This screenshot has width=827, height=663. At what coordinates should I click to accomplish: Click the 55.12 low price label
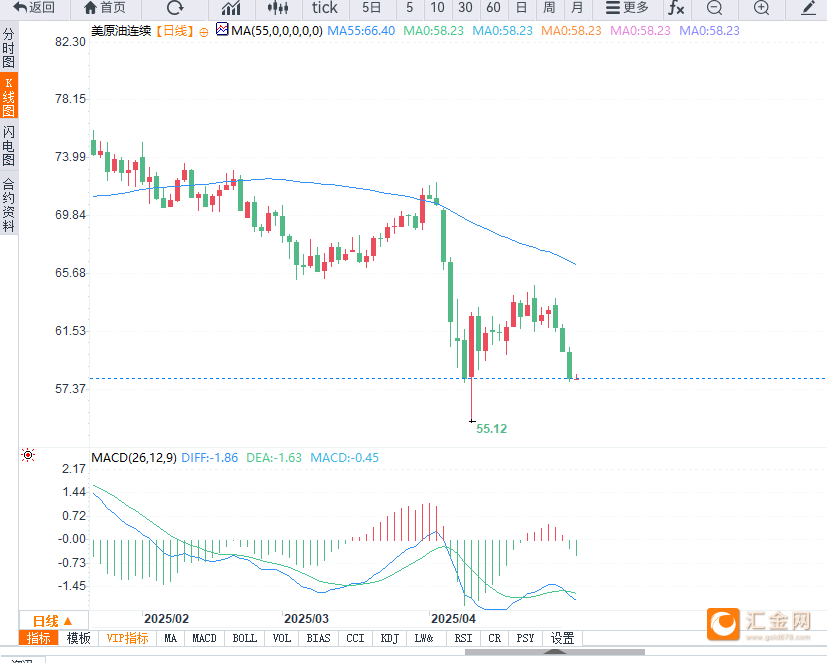(x=492, y=429)
